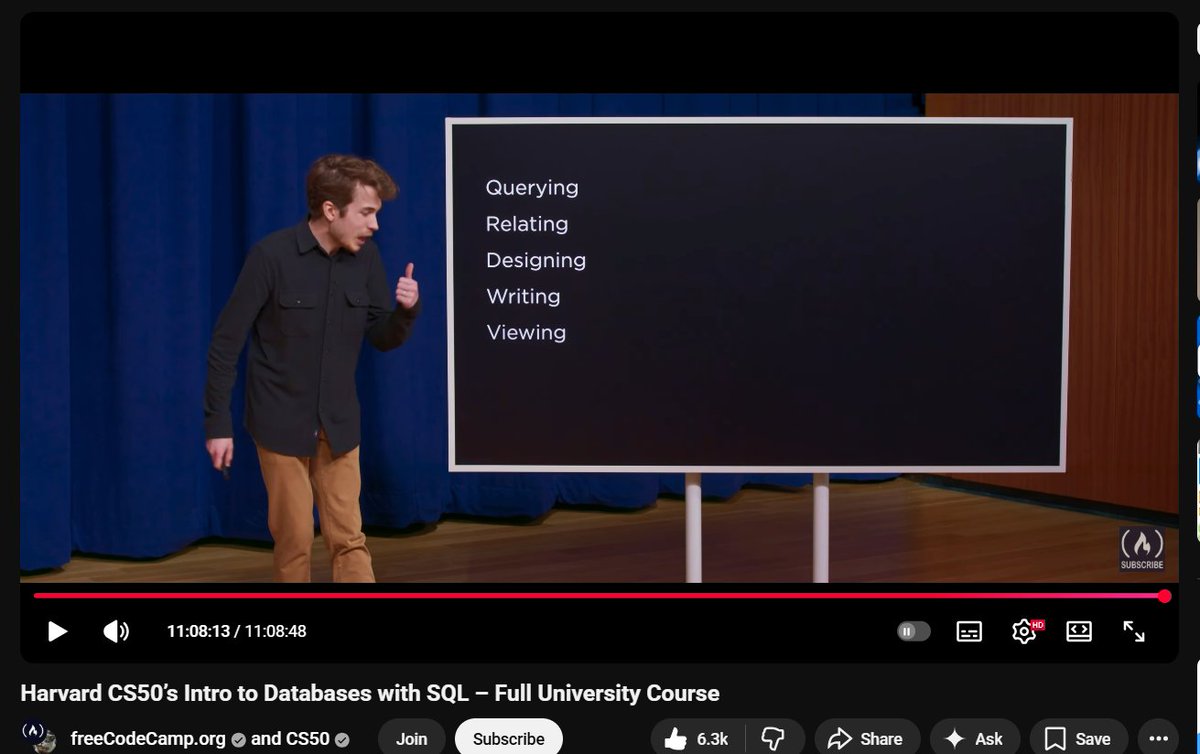This screenshot has width=1200, height=754.
Task: Turn on subtitles/closed captions
Action: (969, 631)
